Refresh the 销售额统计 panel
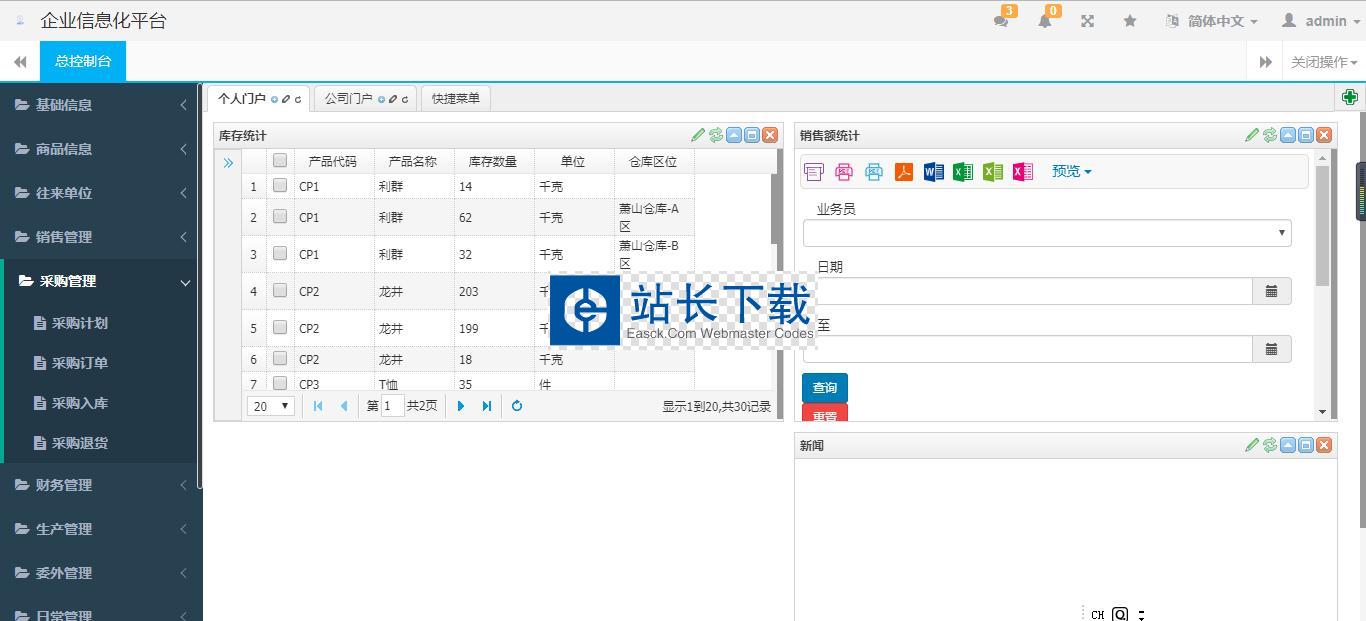The image size is (1366, 621). click(x=1269, y=135)
